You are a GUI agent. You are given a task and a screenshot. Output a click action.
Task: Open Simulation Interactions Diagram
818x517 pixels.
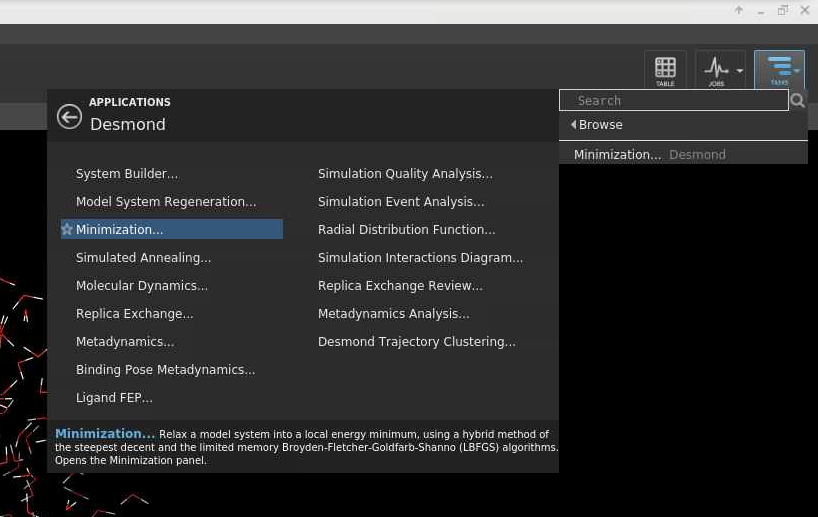tap(420, 258)
